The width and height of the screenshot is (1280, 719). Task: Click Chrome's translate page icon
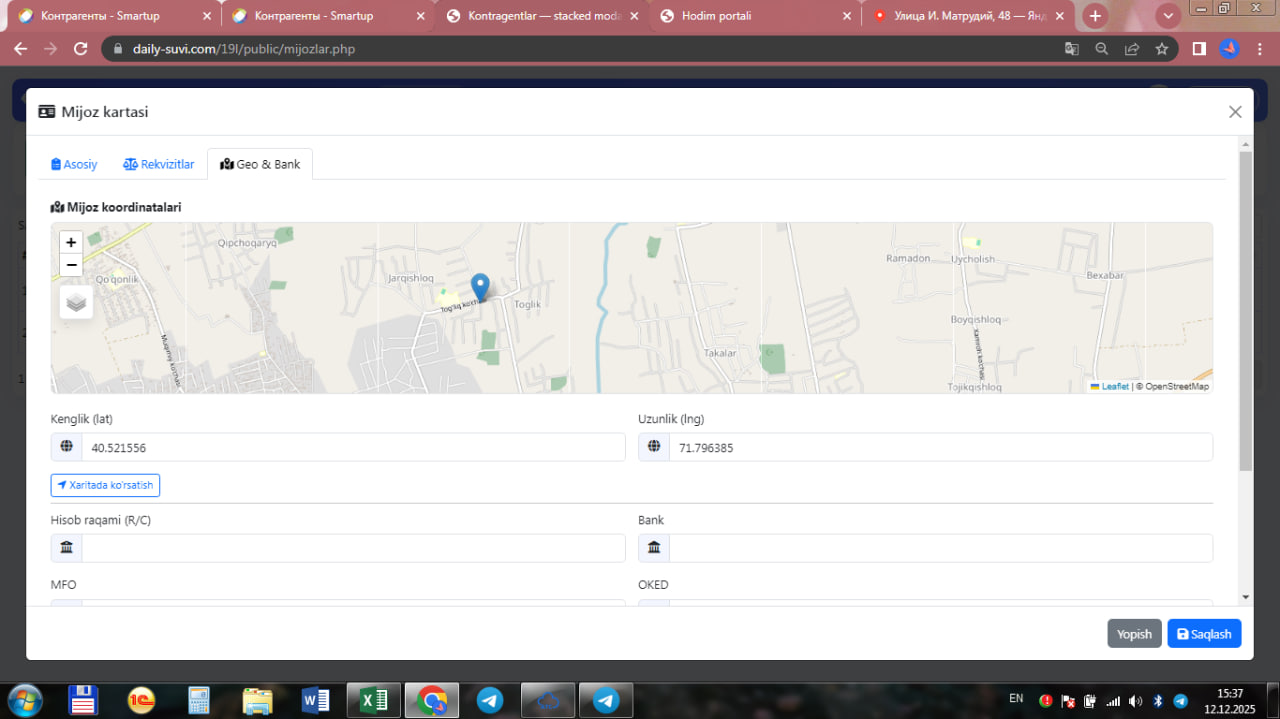pos(1071,49)
